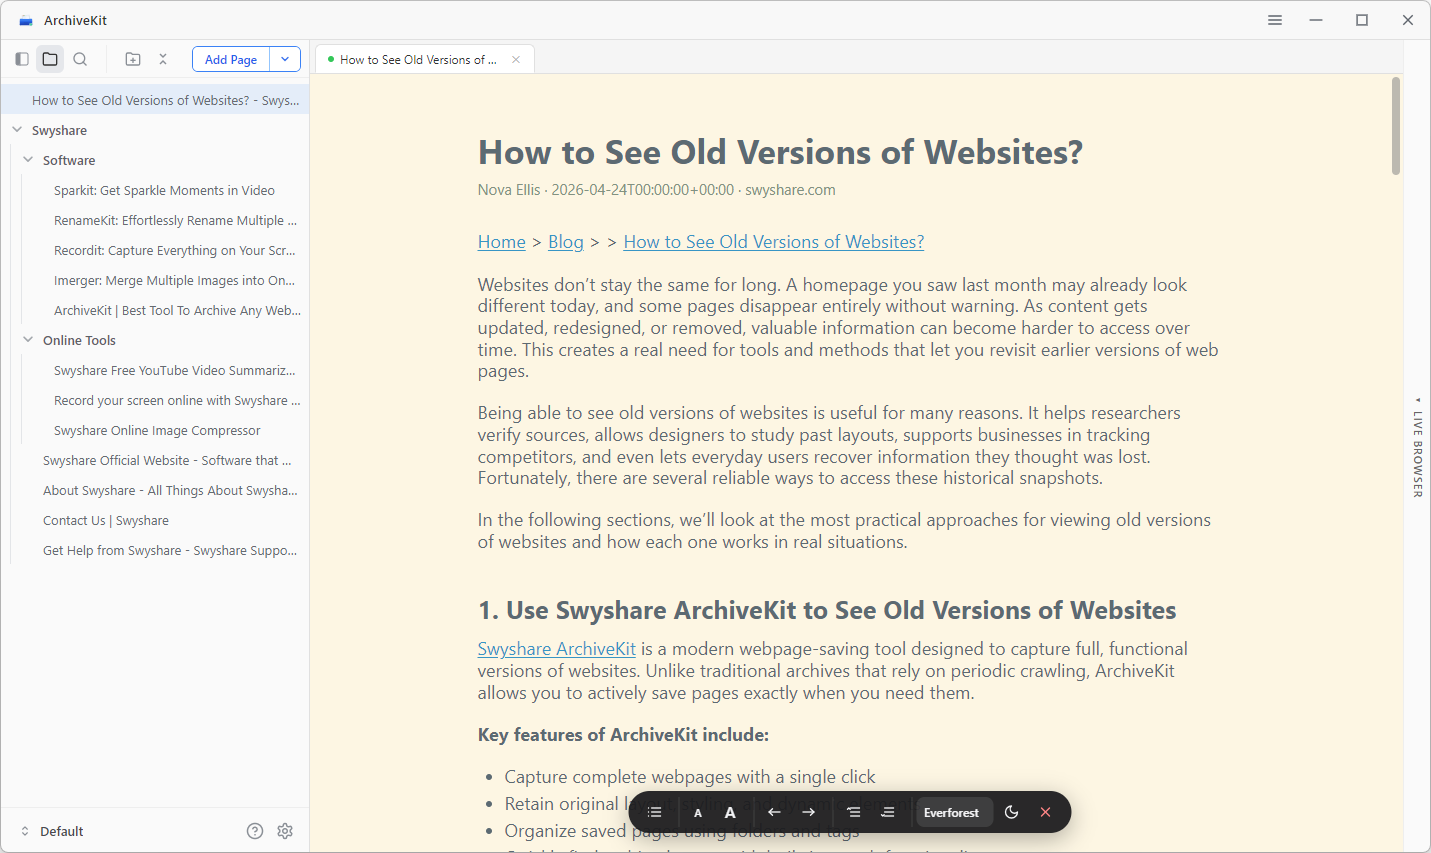
Task: Open 'Record your screen online with Swyshare' page
Action: point(177,400)
